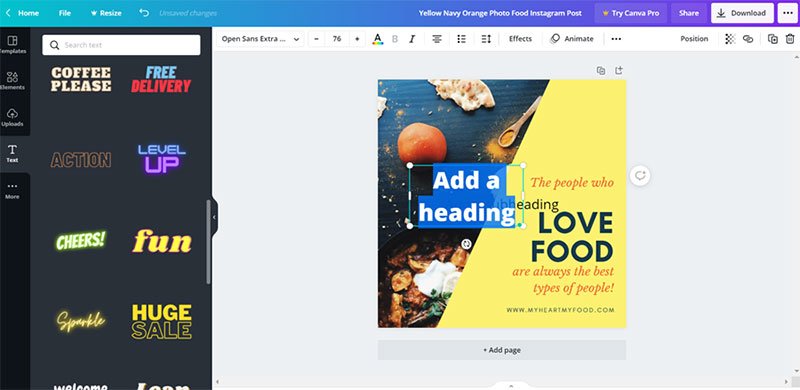800x390 pixels.
Task: Select 'The people who' text
Action: pyautogui.click(x=572, y=182)
